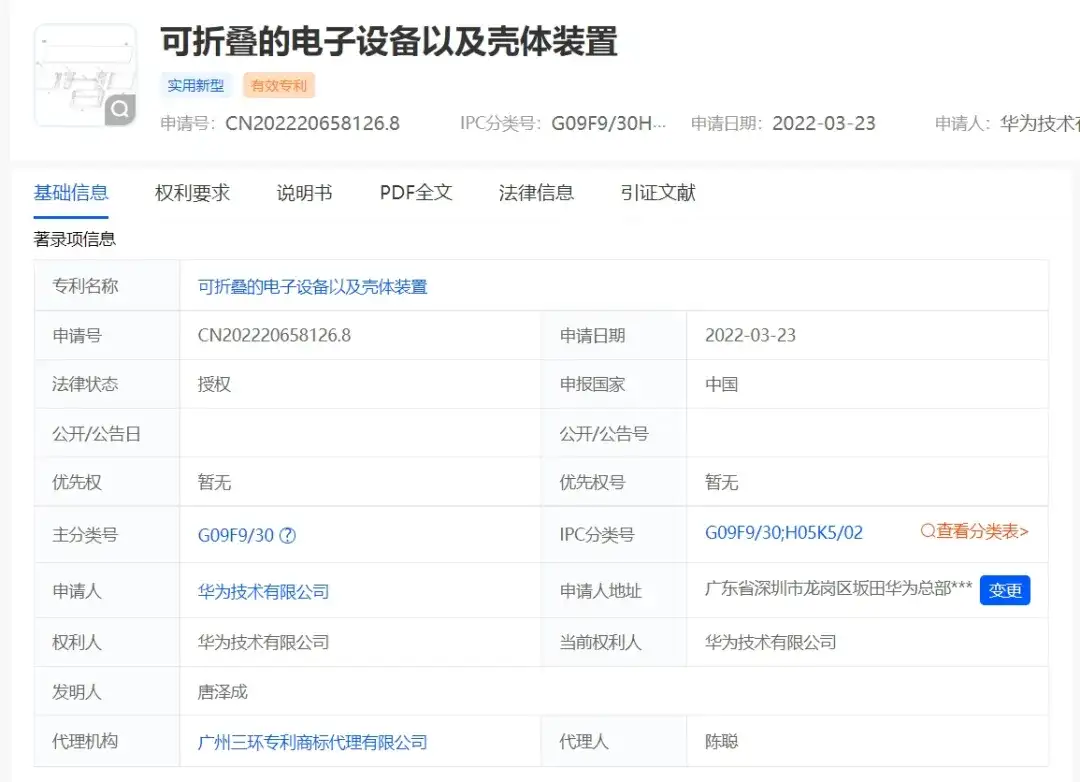Click the help question mark beside G09F9/30

coord(288,535)
